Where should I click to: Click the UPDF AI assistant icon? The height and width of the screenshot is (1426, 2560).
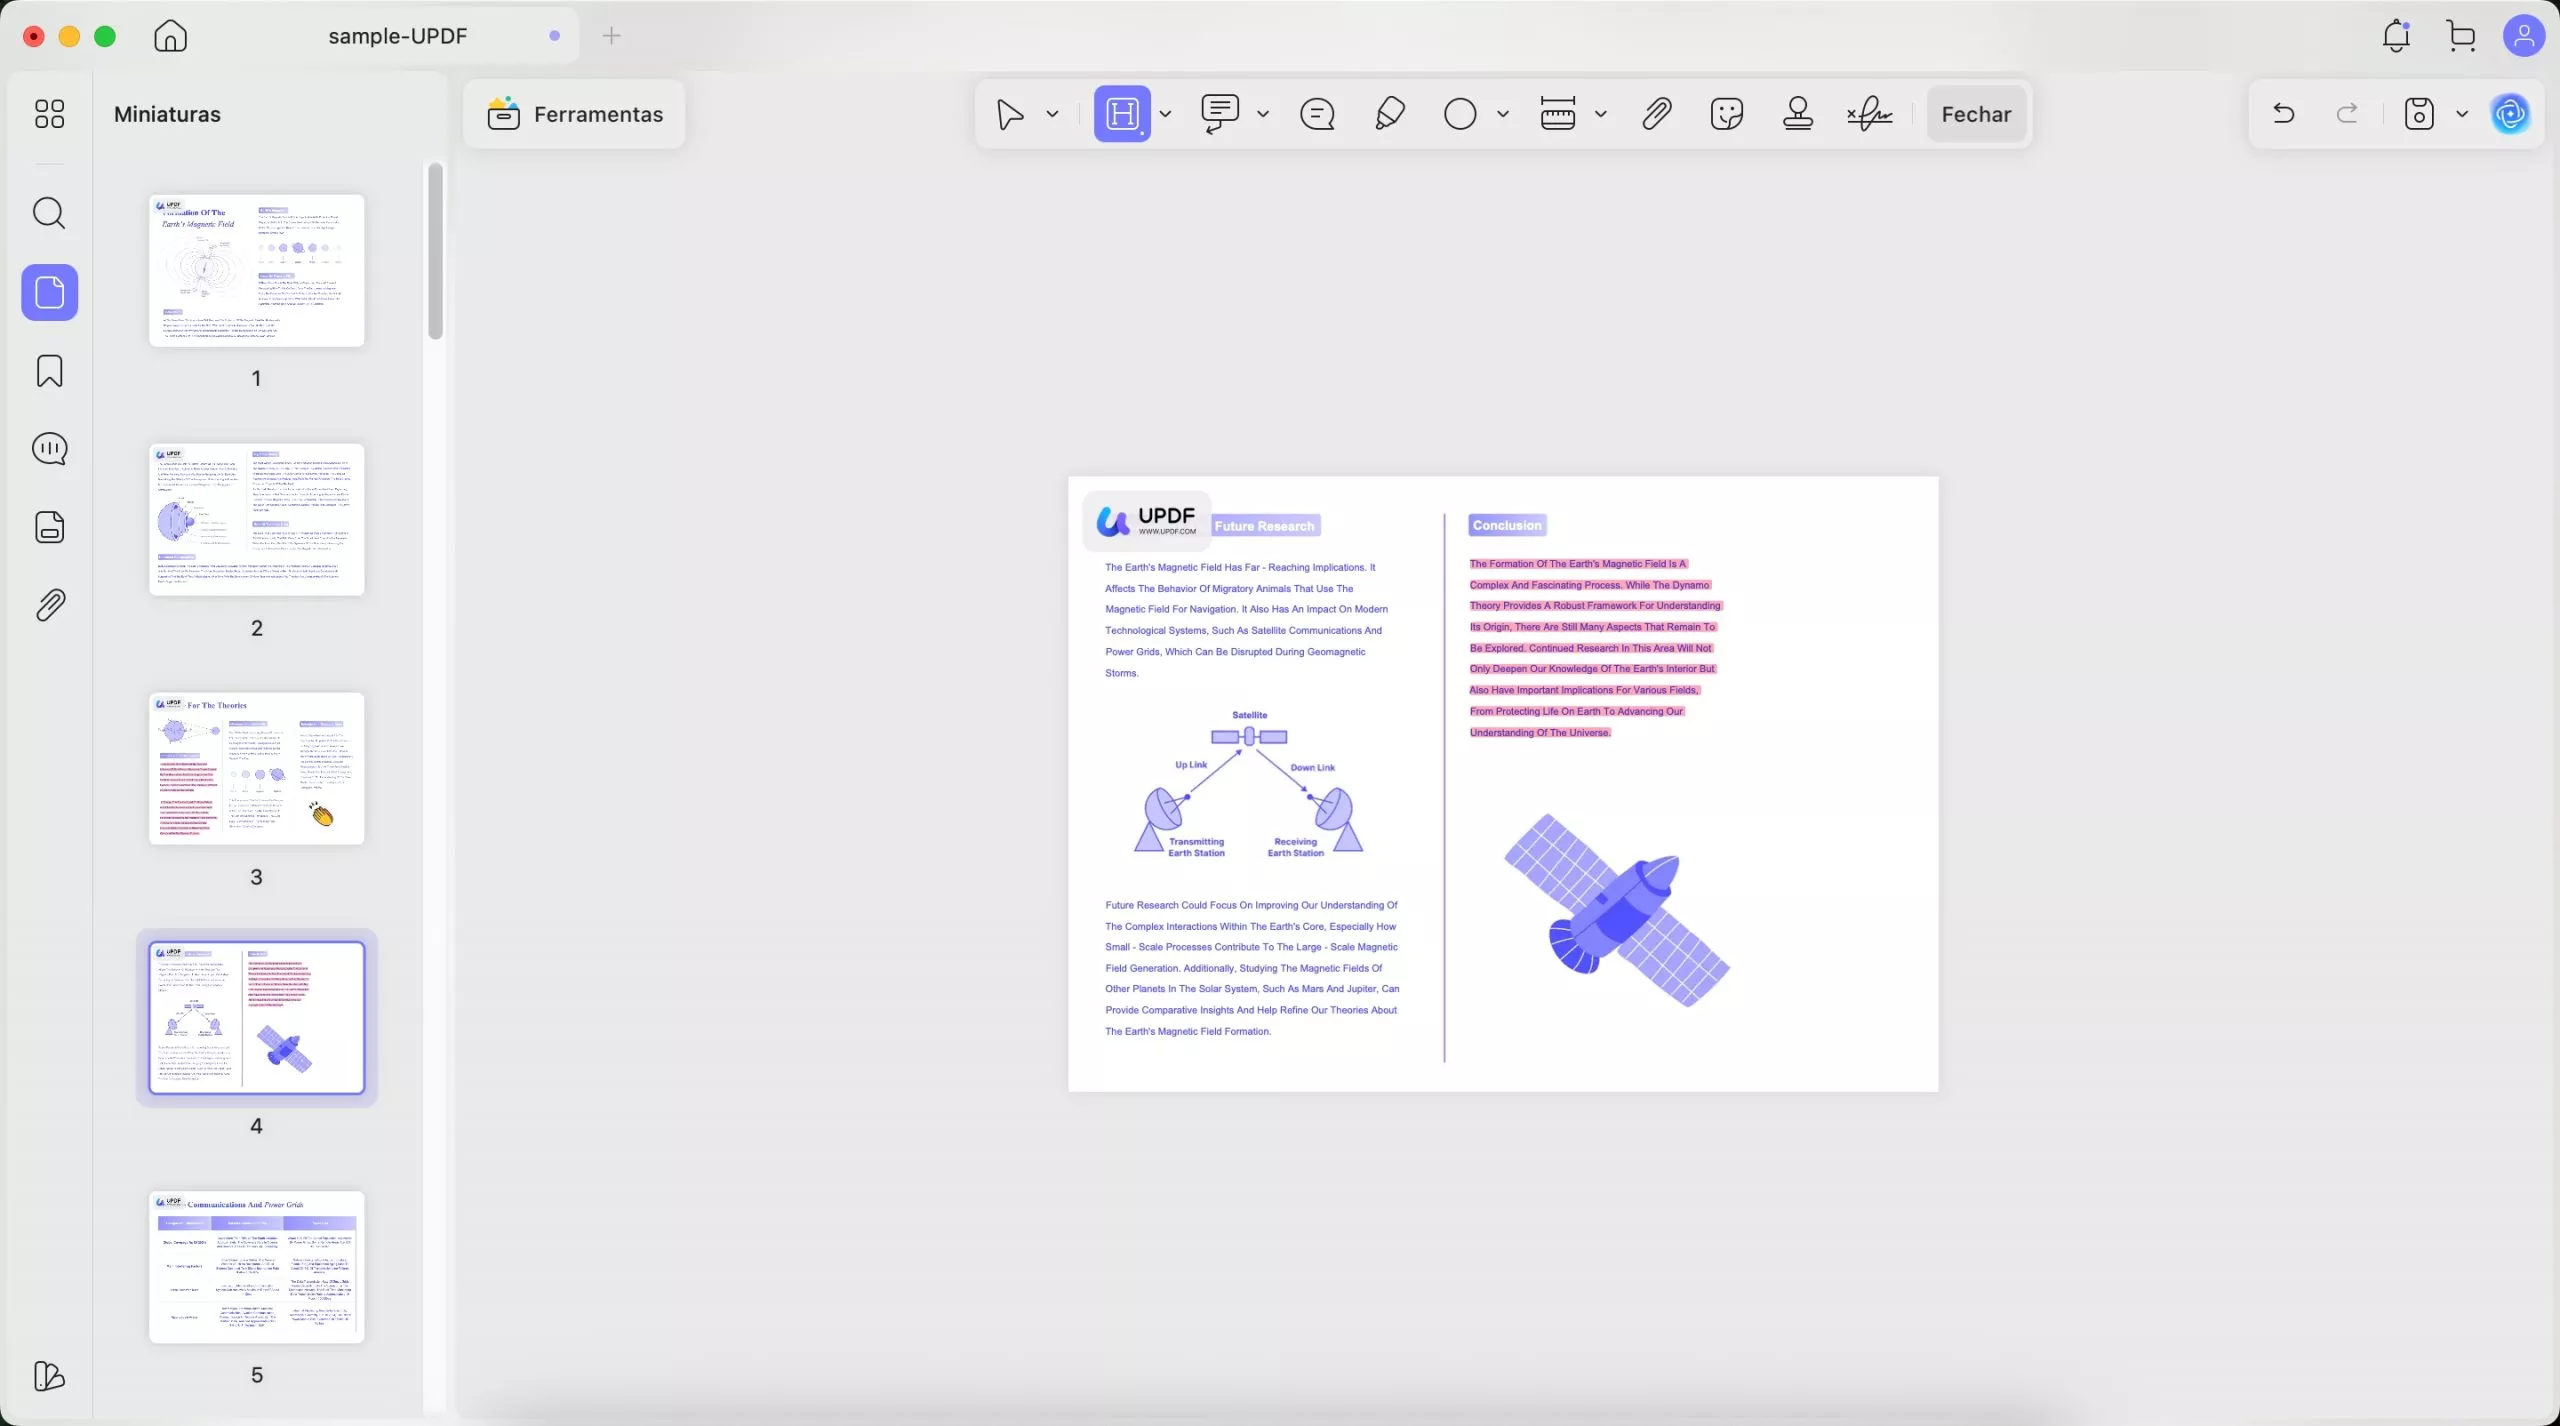click(2511, 114)
